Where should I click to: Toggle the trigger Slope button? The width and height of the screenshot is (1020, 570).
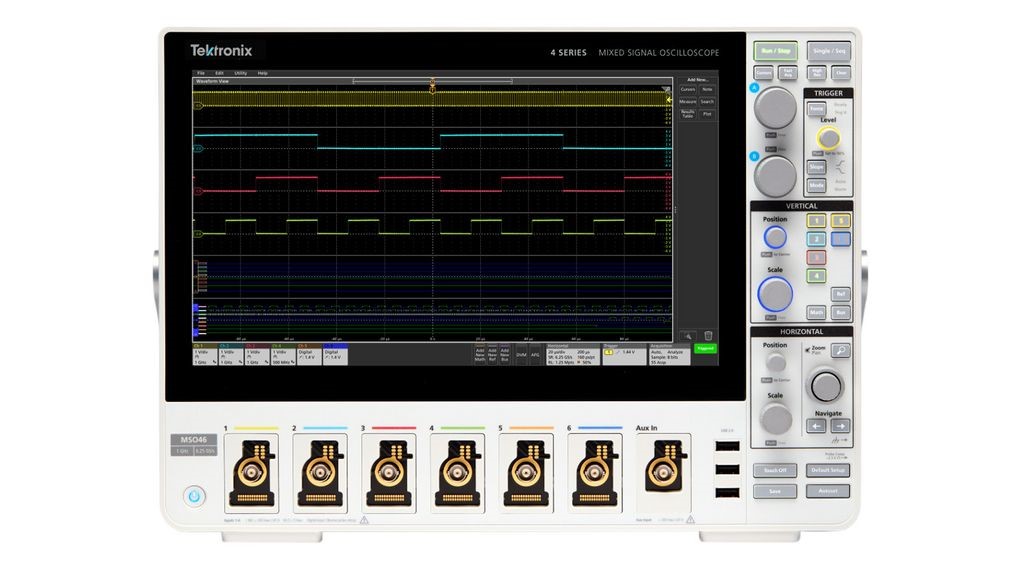coord(817,166)
